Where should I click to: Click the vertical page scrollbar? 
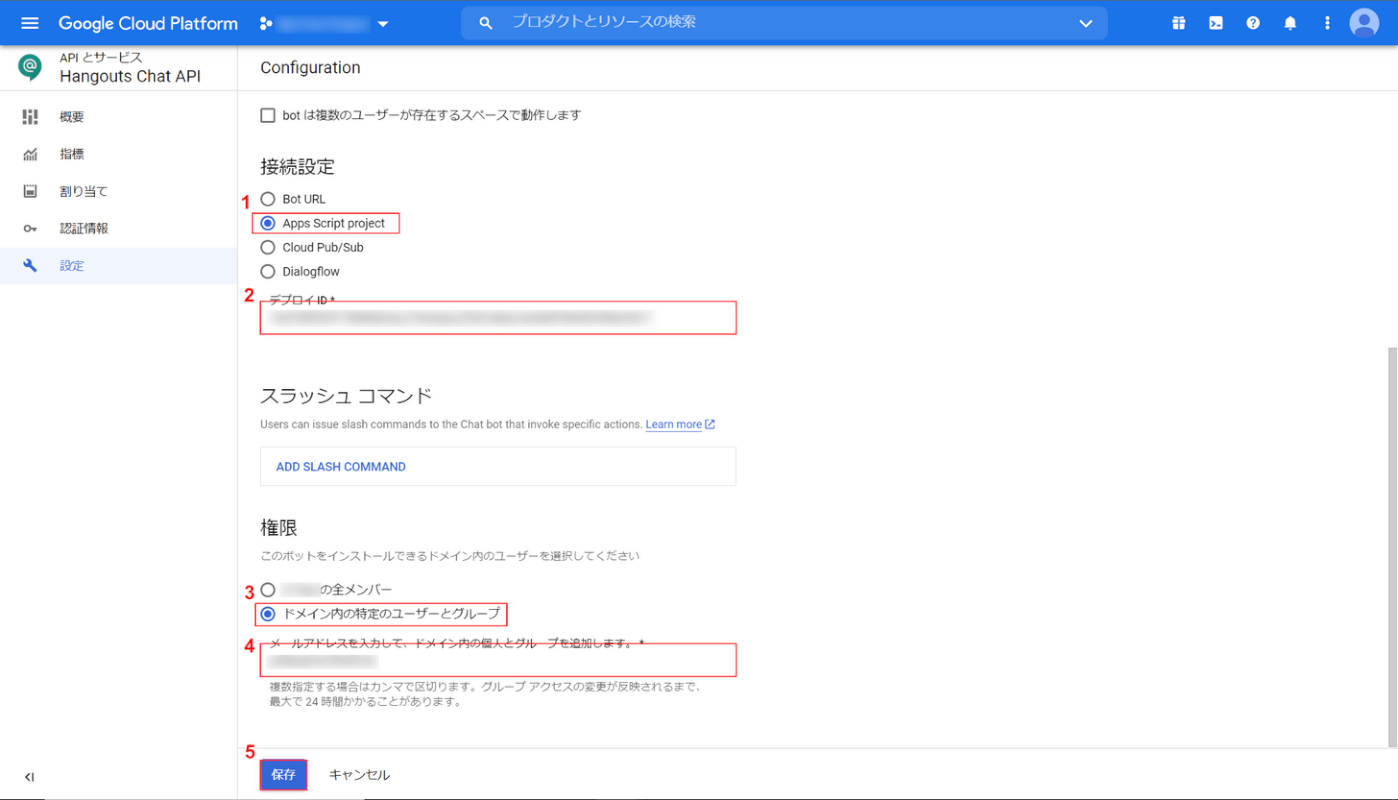pos(1392,547)
